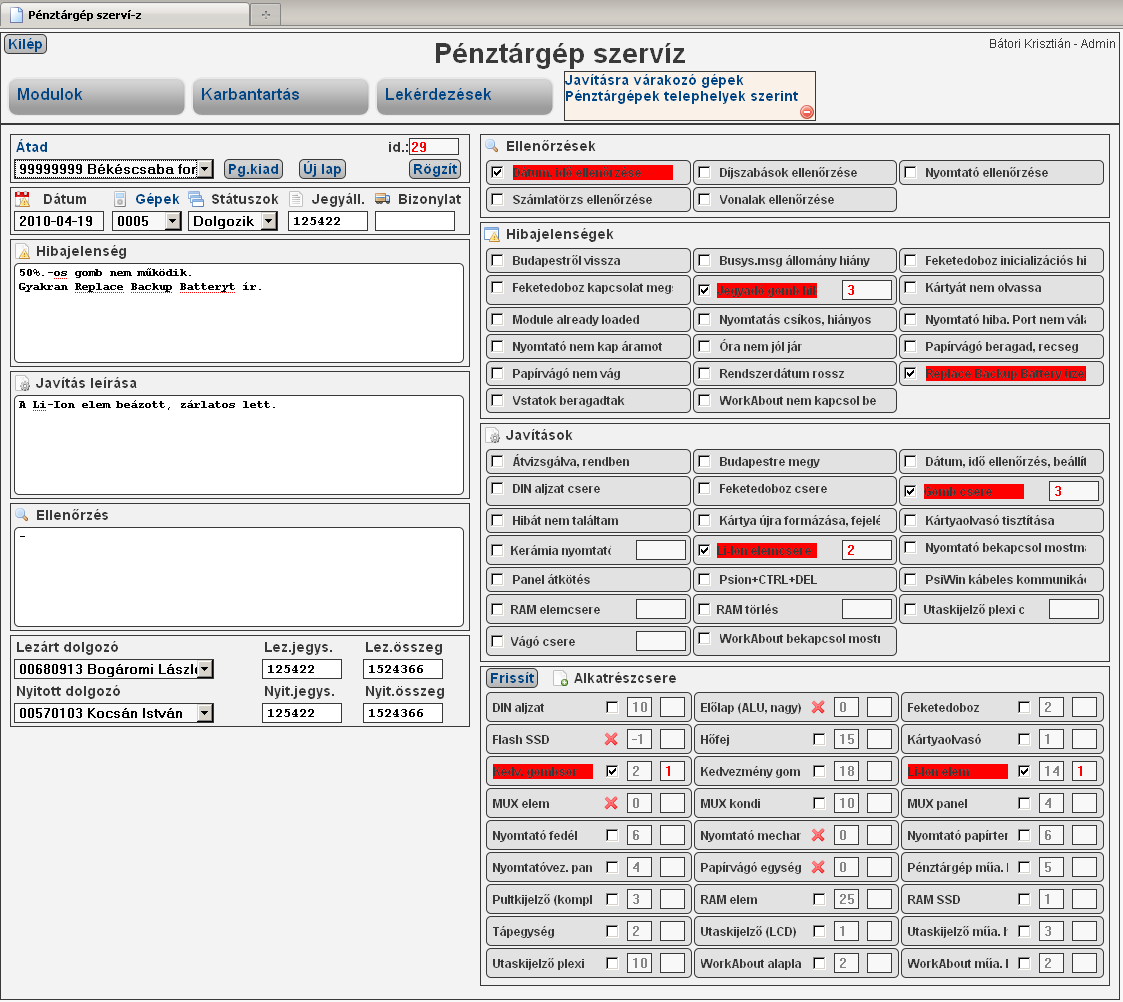Click the red X beside Papírvágó egység

pyautogui.click(x=818, y=867)
